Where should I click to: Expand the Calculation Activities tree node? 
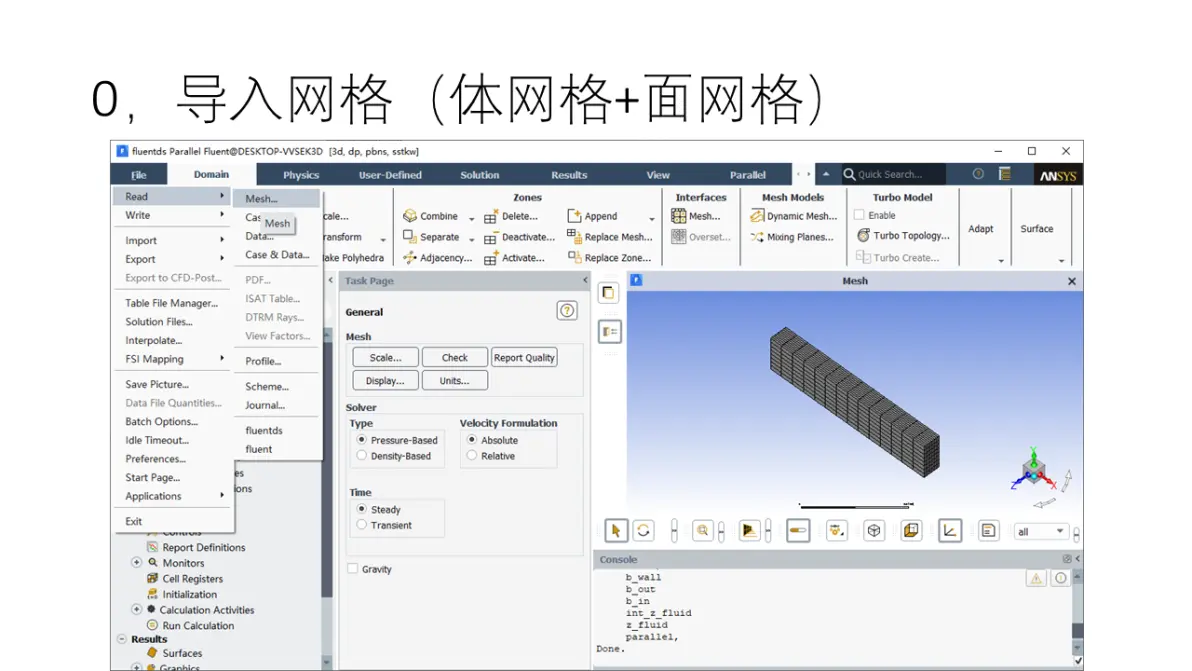[136, 609]
